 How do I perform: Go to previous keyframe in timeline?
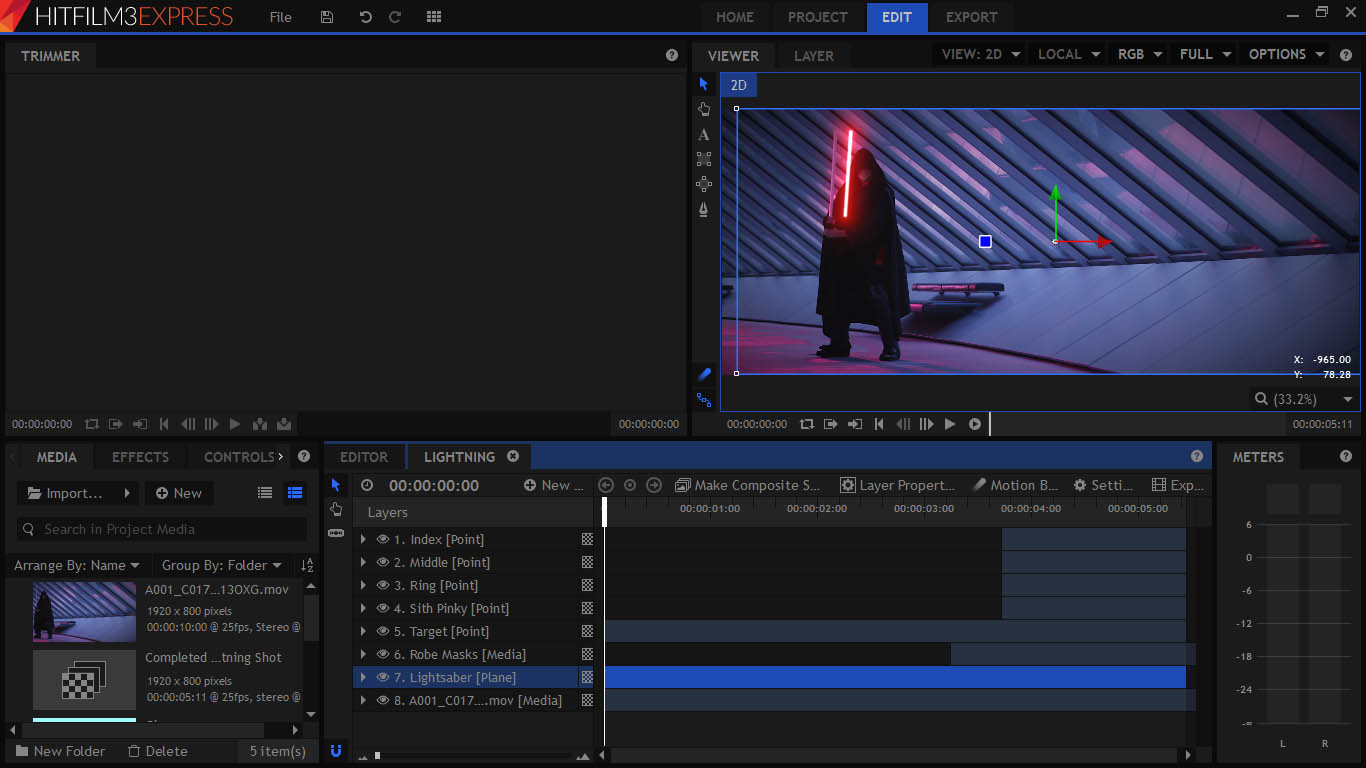606,485
